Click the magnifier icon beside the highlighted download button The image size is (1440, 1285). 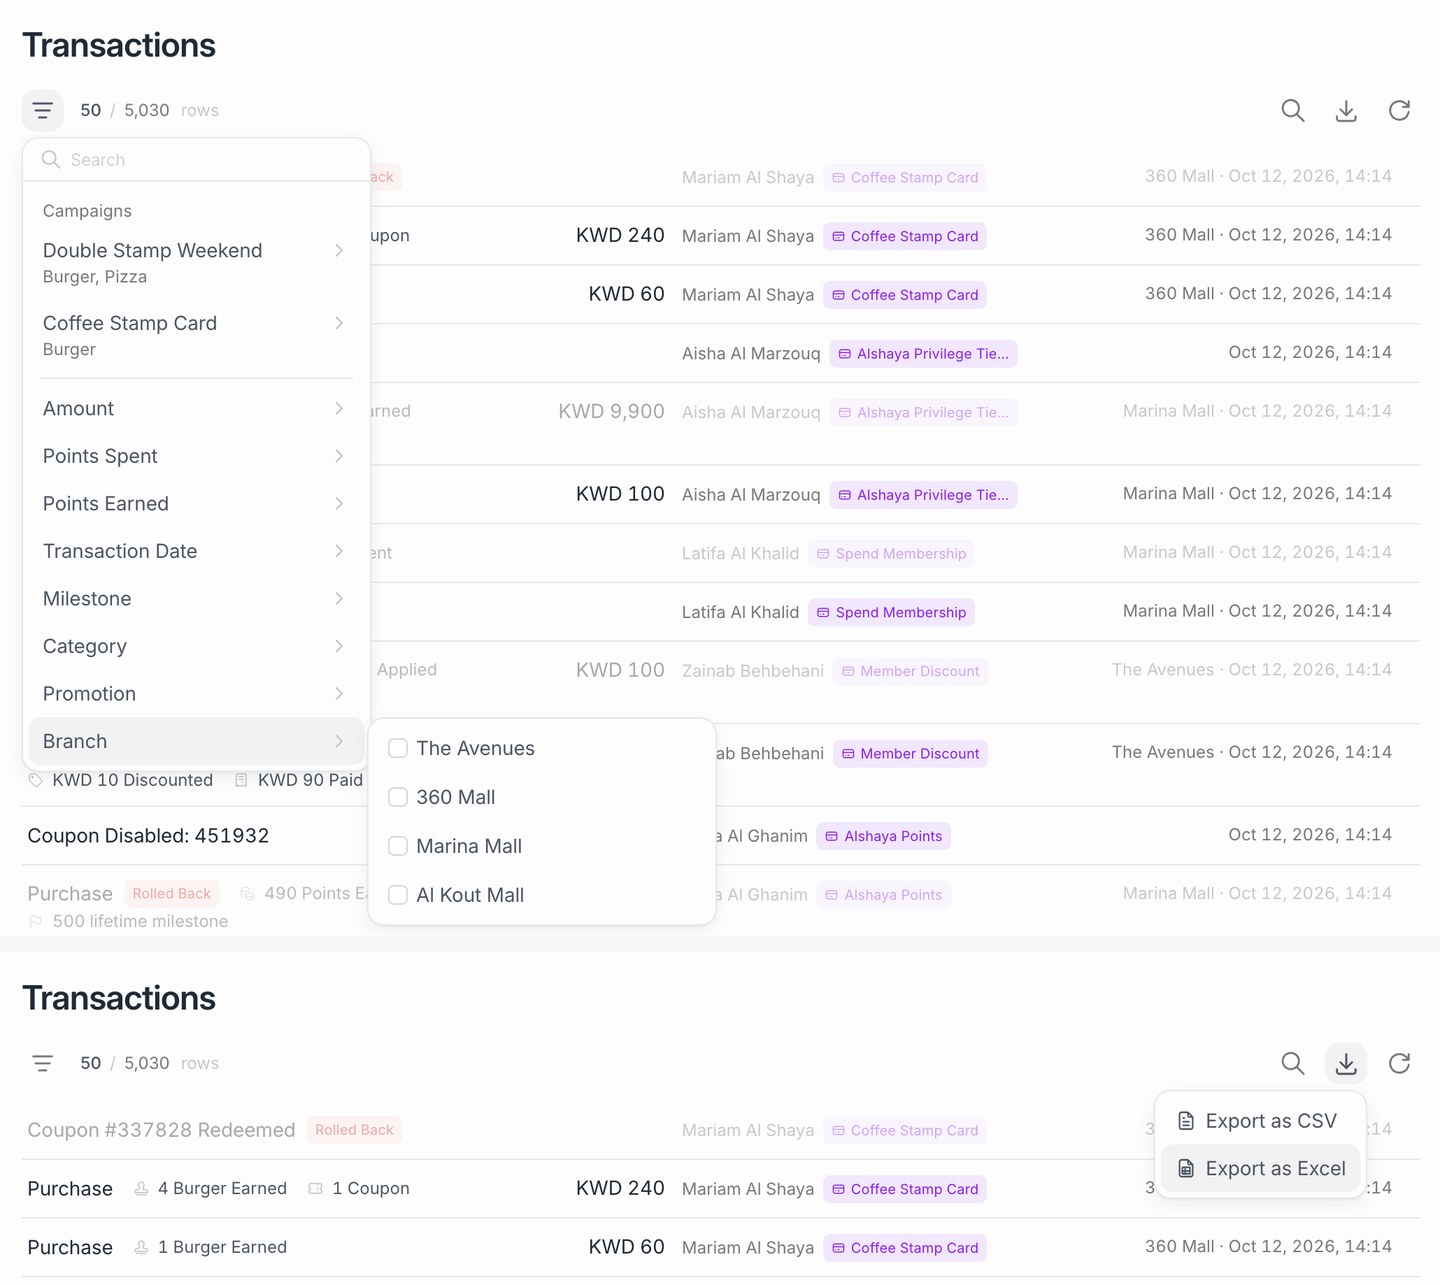[1293, 1063]
